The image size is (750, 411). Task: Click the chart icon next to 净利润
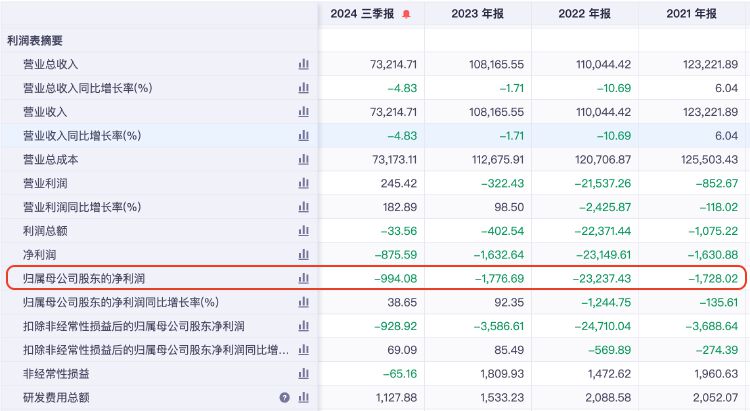(303, 254)
